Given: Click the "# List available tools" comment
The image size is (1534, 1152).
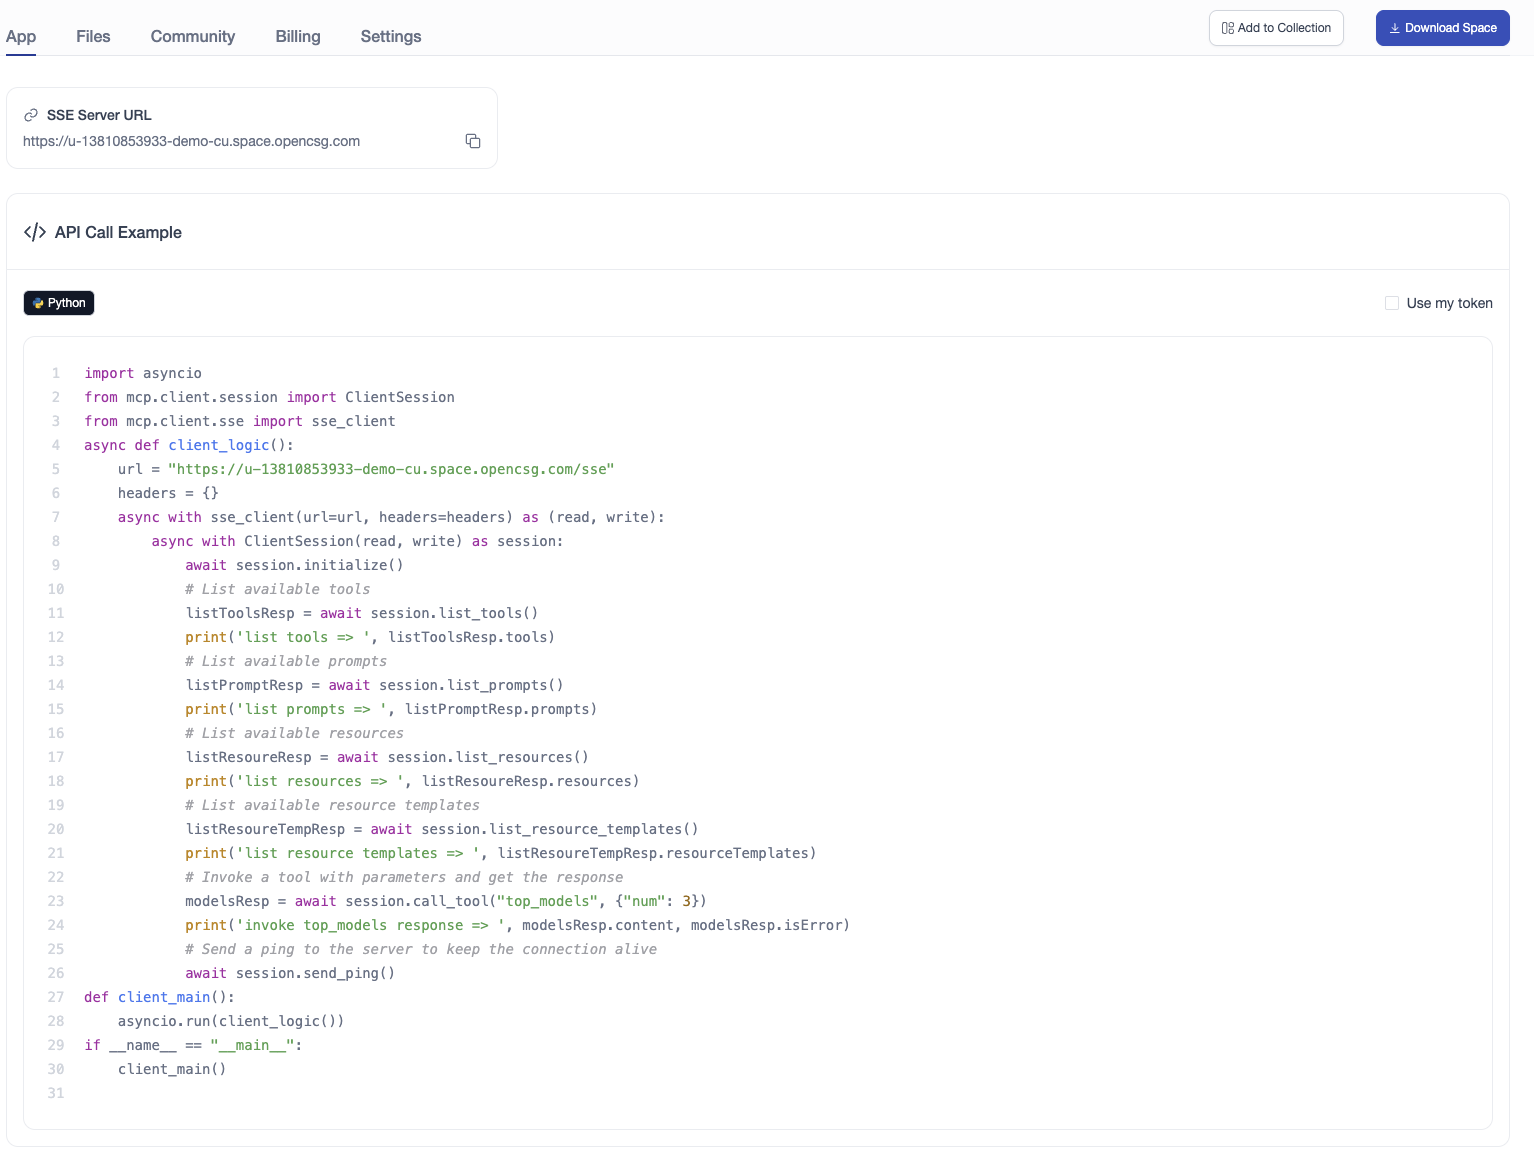Looking at the screenshot, I should (277, 589).
